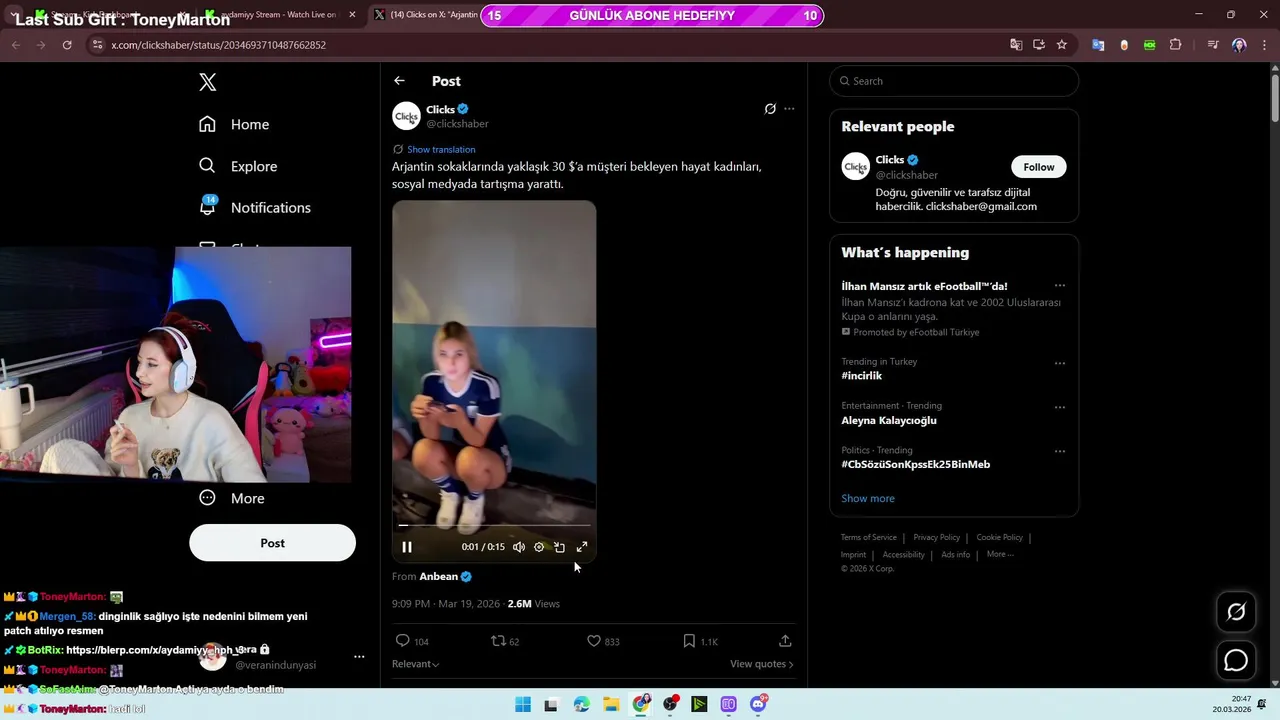
Task: Click the X search field
Action: point(954,81)
